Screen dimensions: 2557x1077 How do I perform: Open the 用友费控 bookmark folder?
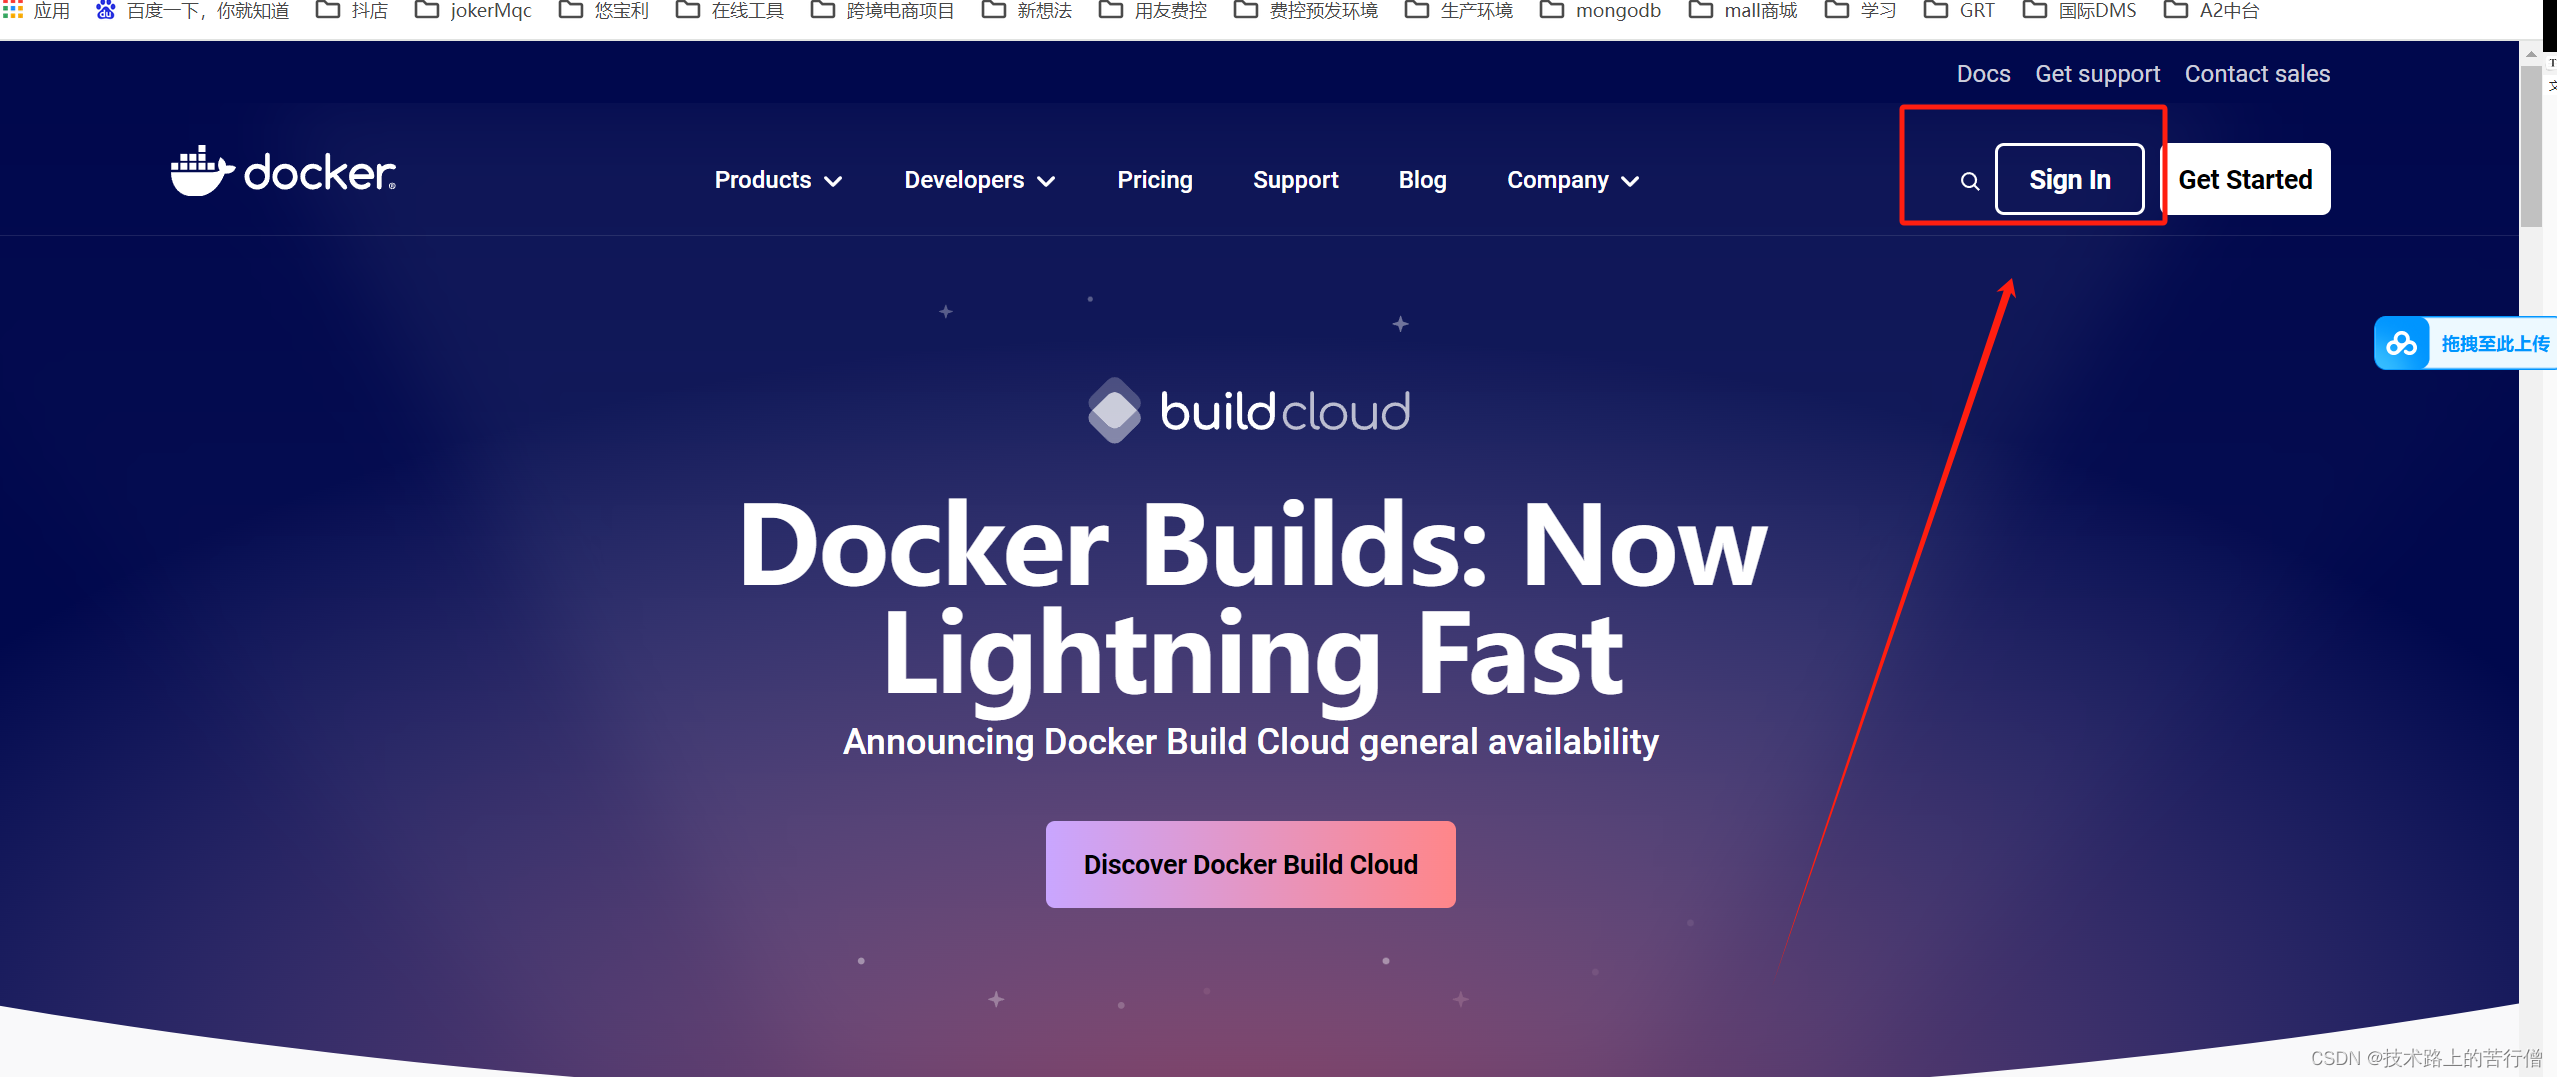coord(1153,10)
